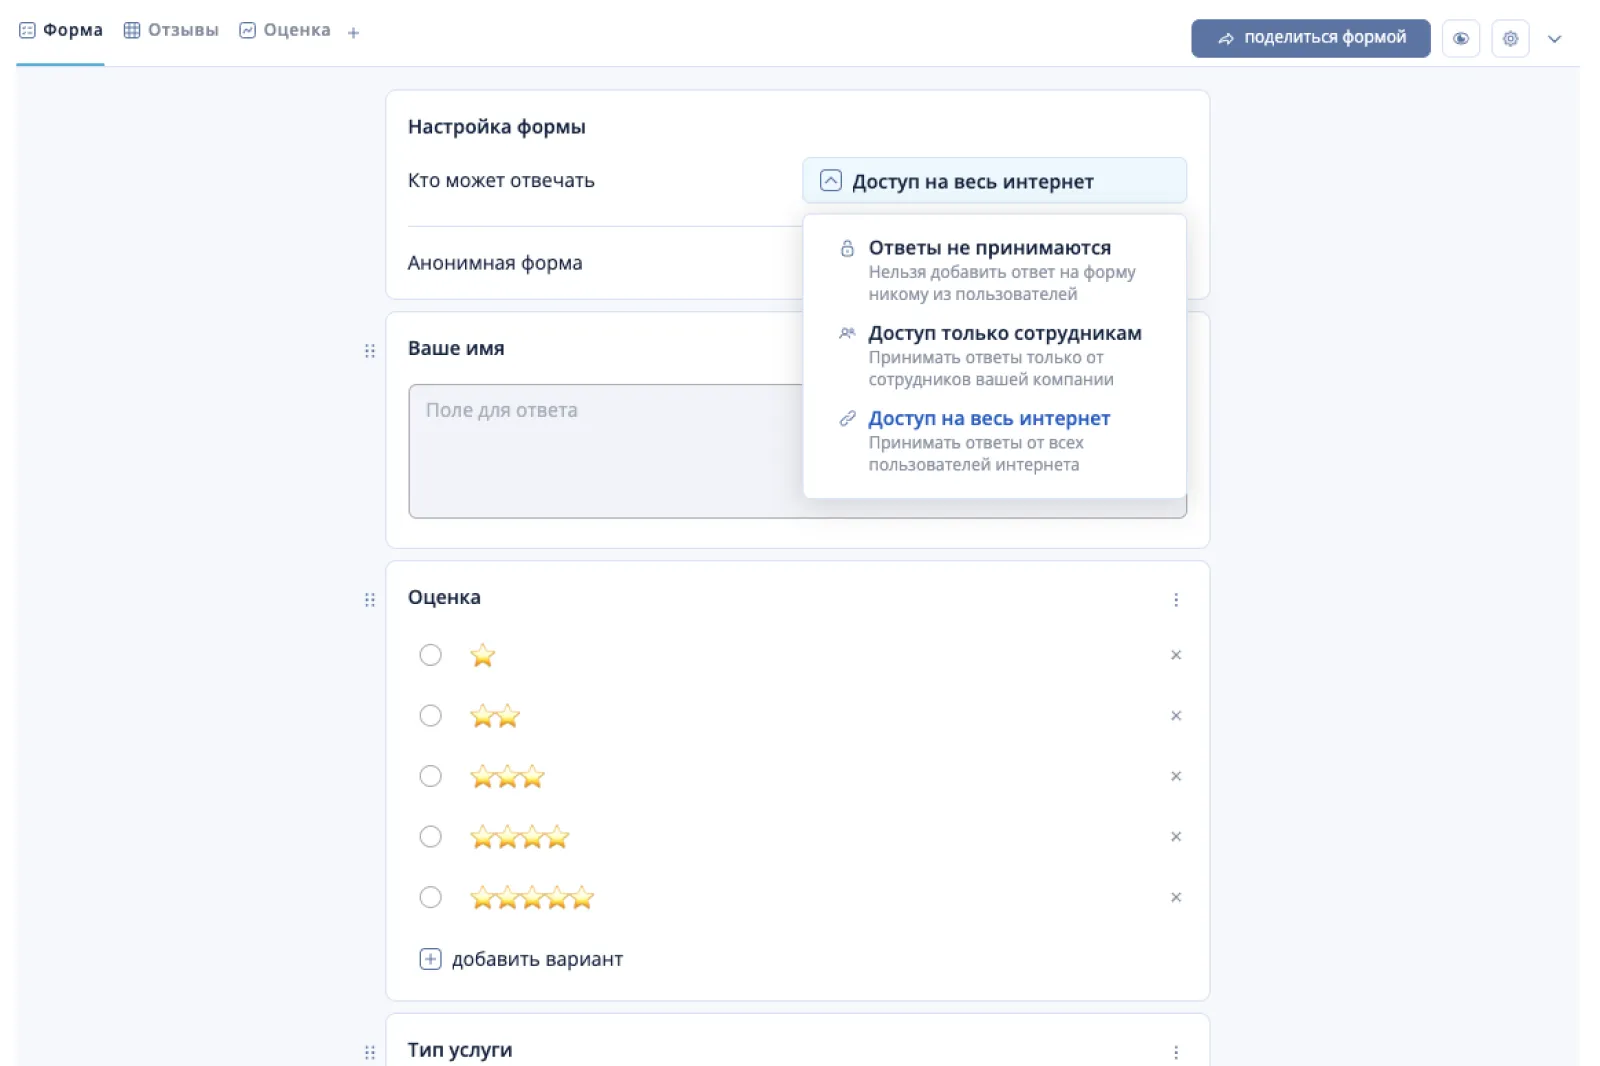Add a new tab with plus icon

pyautogui.click(x=353, y=33)
